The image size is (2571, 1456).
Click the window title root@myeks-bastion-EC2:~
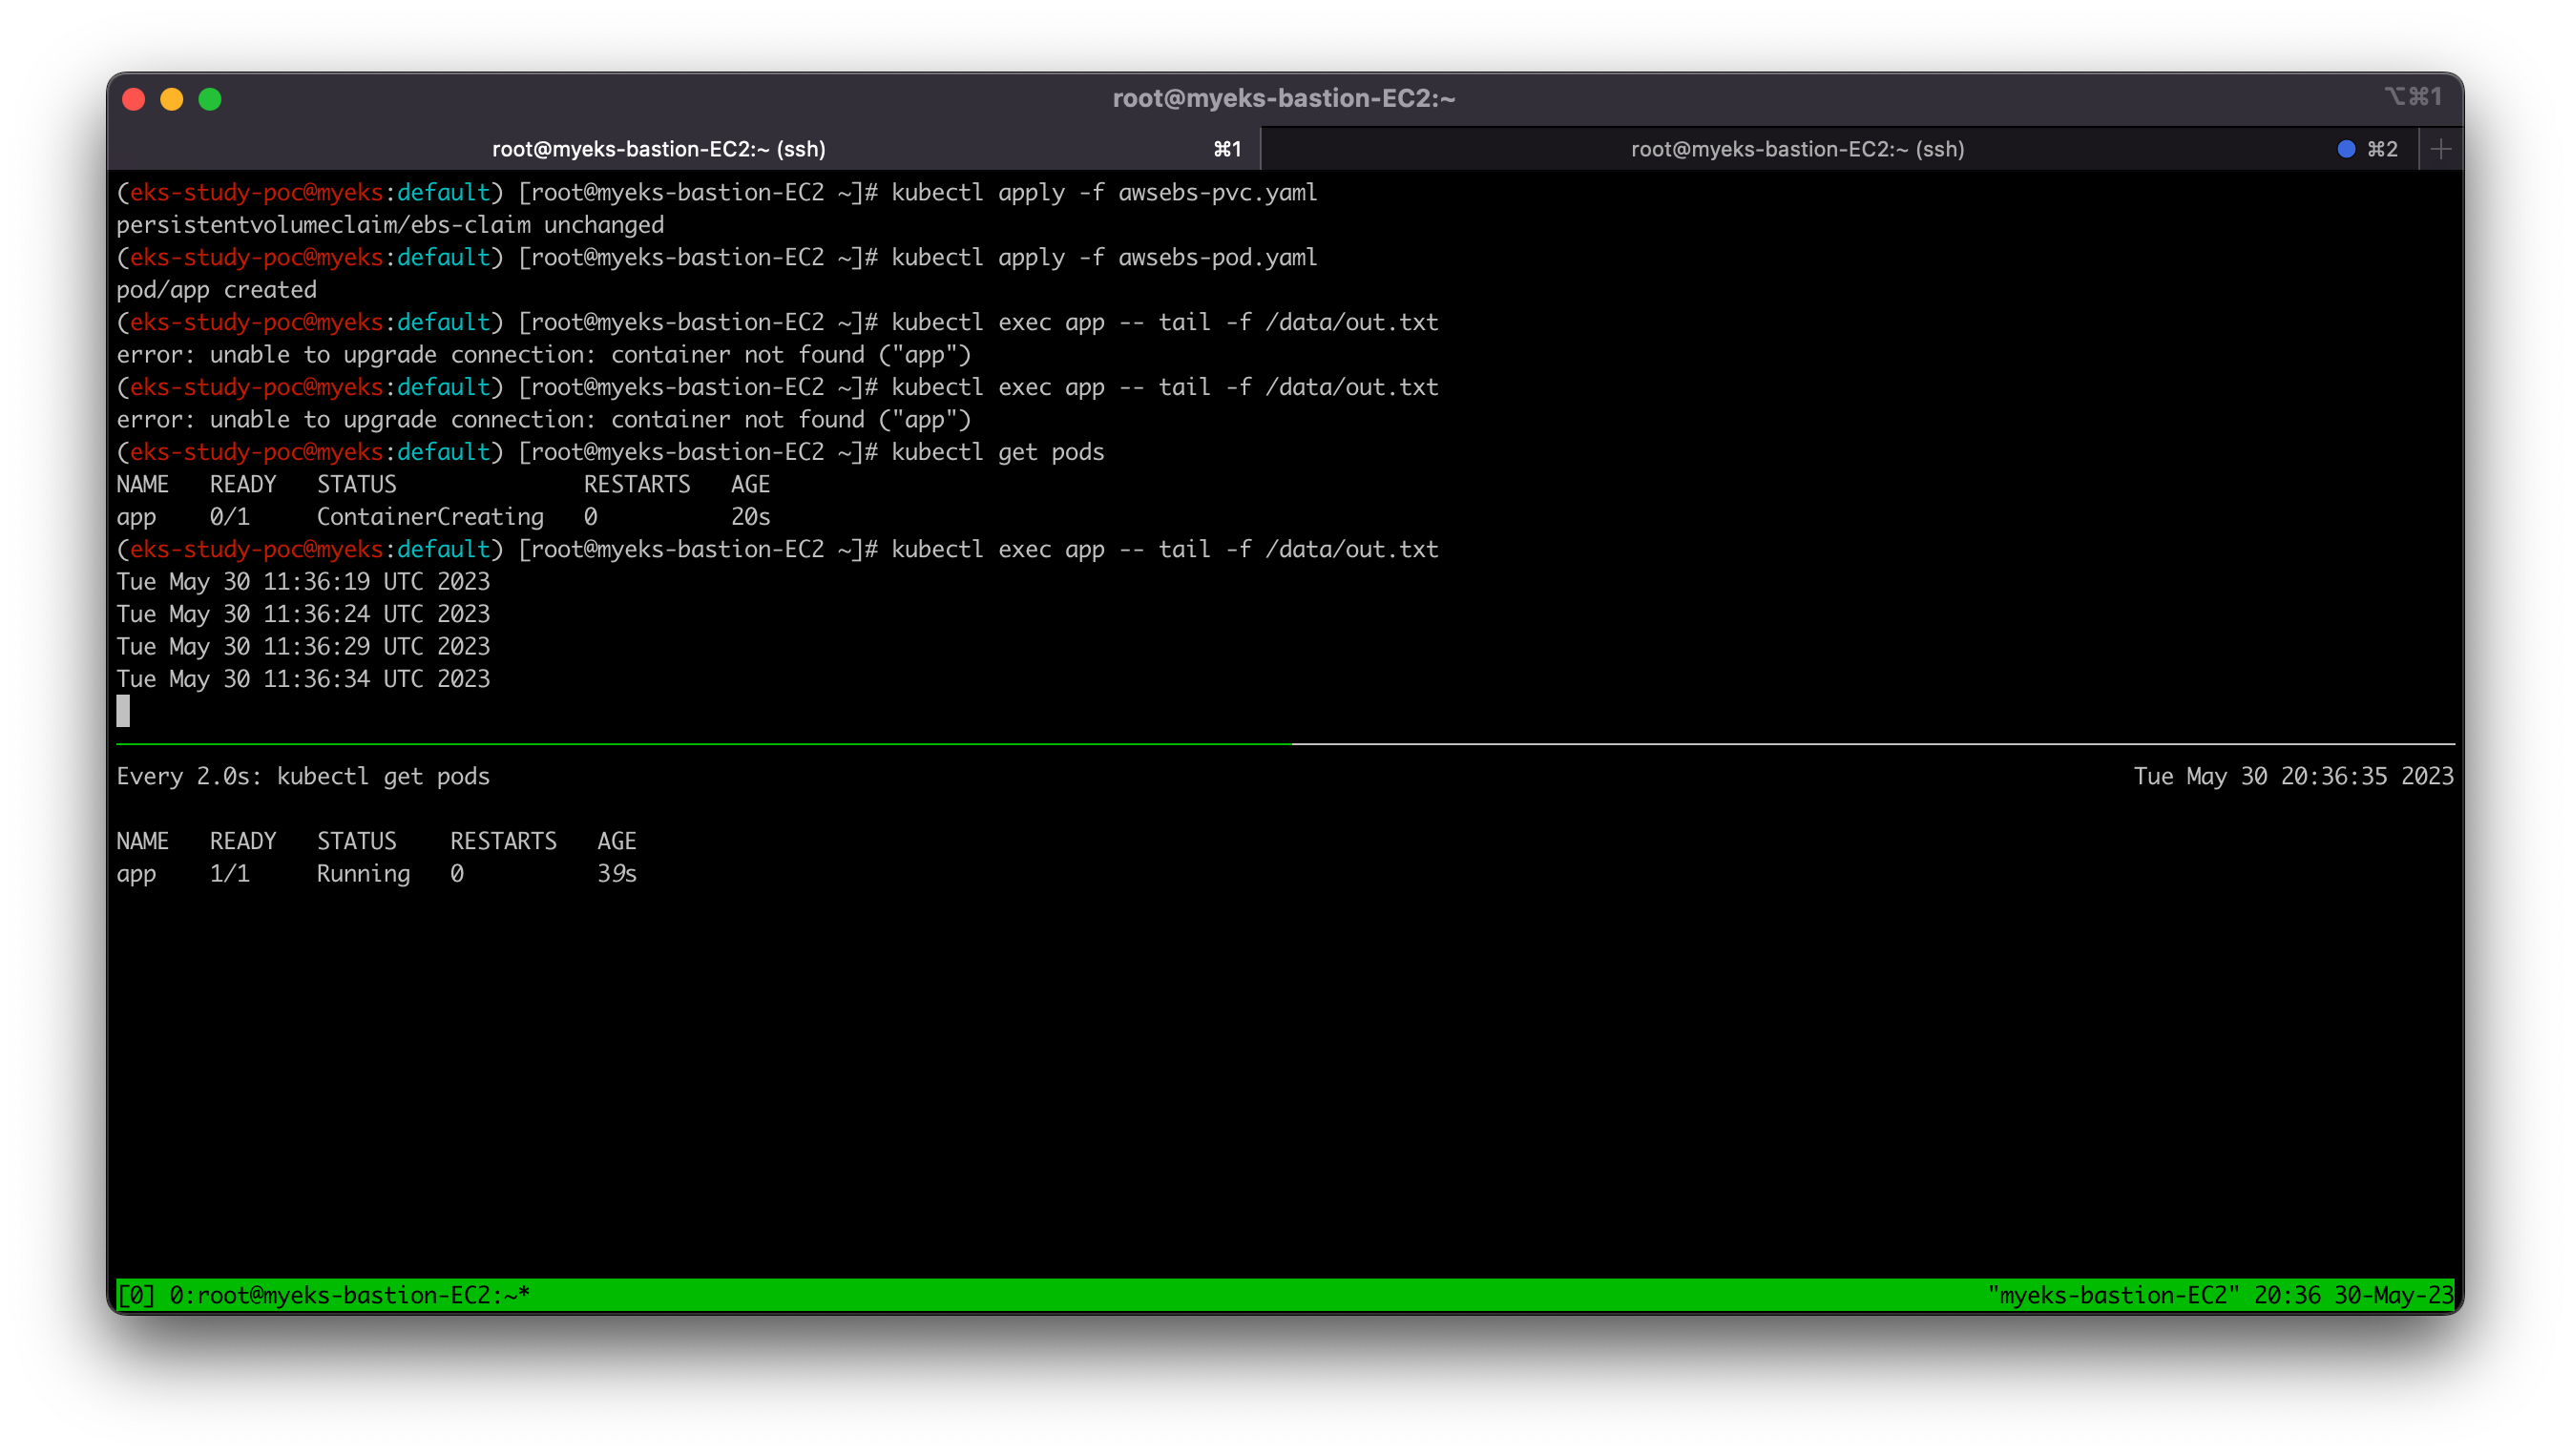click(x=1284, y=98)
